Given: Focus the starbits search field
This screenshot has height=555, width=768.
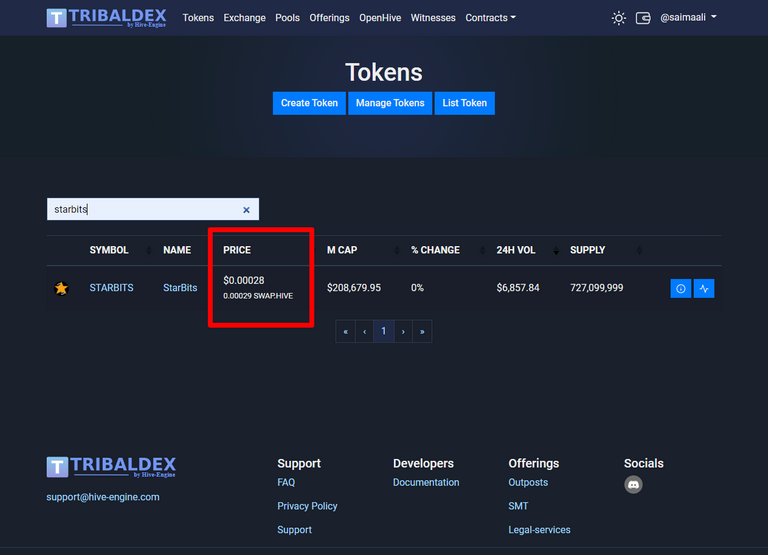Looking at the screenshot, I should [x=153, y=209].
